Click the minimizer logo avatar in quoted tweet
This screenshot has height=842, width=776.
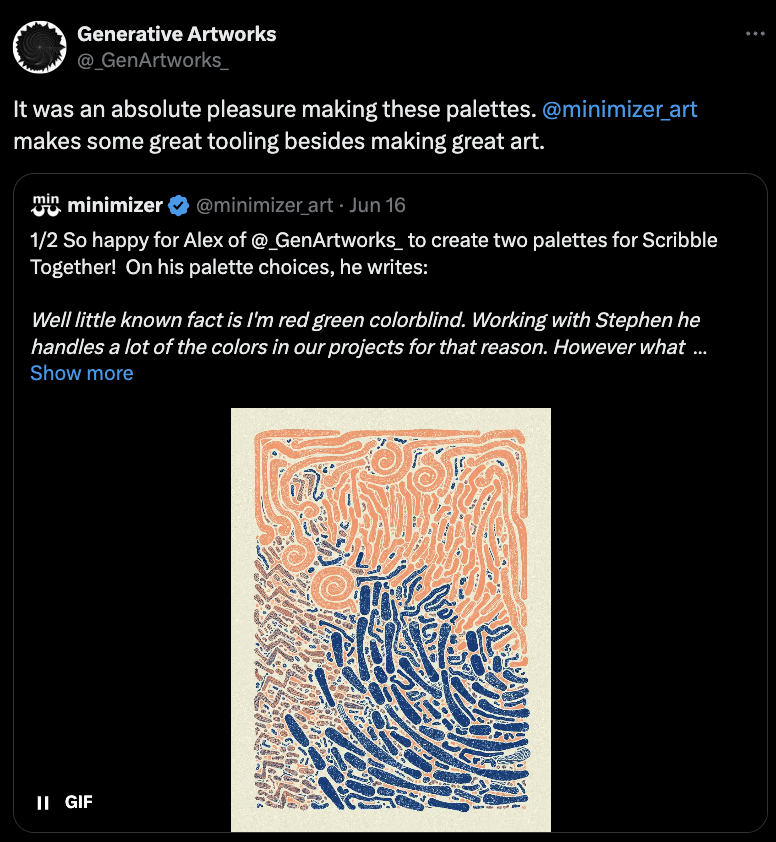point(46,205)
